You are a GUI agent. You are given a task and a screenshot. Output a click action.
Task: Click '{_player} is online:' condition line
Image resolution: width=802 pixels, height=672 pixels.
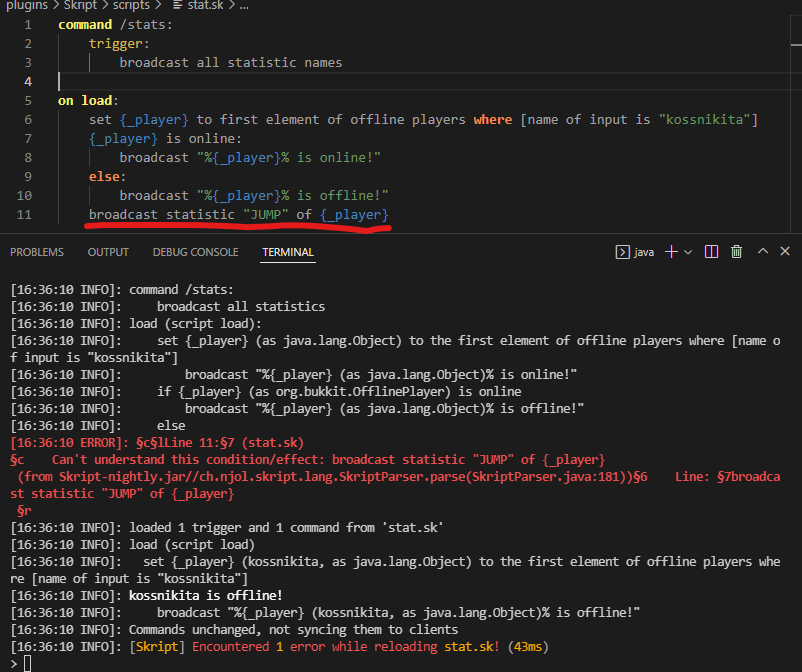pos(165,139)
